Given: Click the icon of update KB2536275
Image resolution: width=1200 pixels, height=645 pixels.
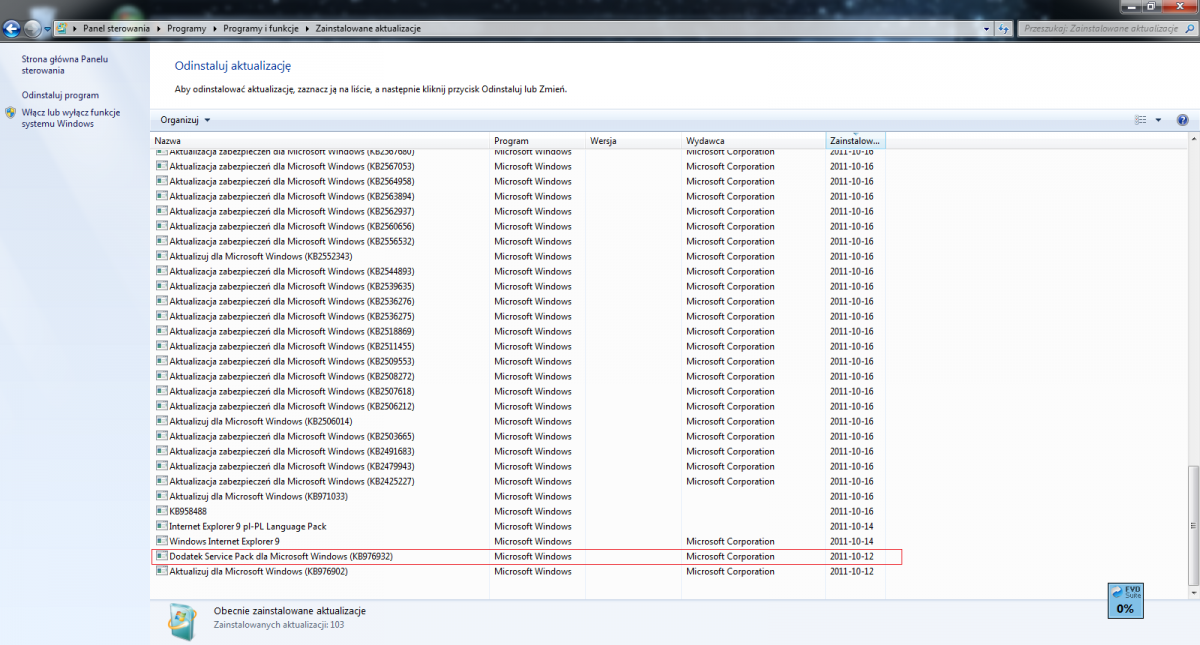Looking at the screenshot, I should pyautogui.click(x=161, y=316).
